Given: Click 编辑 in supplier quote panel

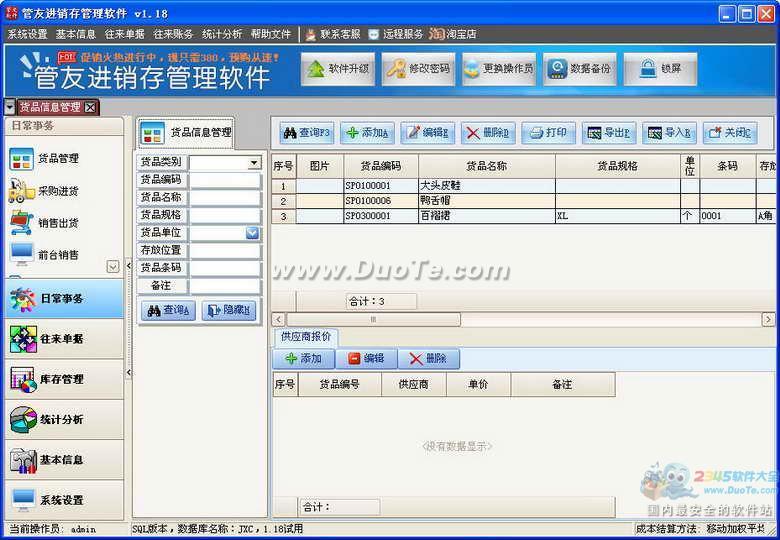Looking at the screenshot, I should pyautogui.click(x=366, y=359).
